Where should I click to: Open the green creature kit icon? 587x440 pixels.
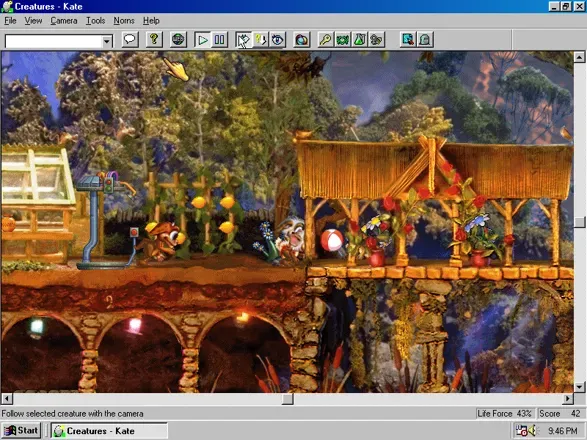[x=343, y=39]
